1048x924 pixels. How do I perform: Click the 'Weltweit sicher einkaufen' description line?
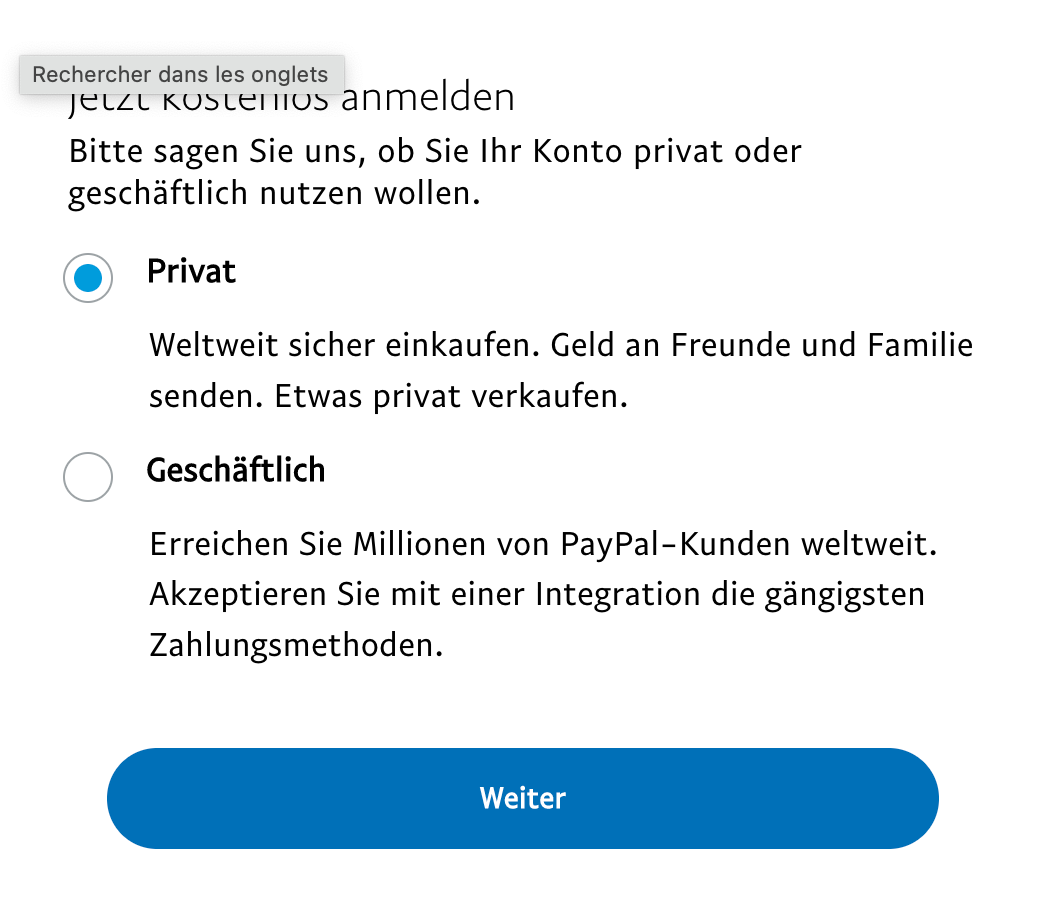(x=561, y=346)
